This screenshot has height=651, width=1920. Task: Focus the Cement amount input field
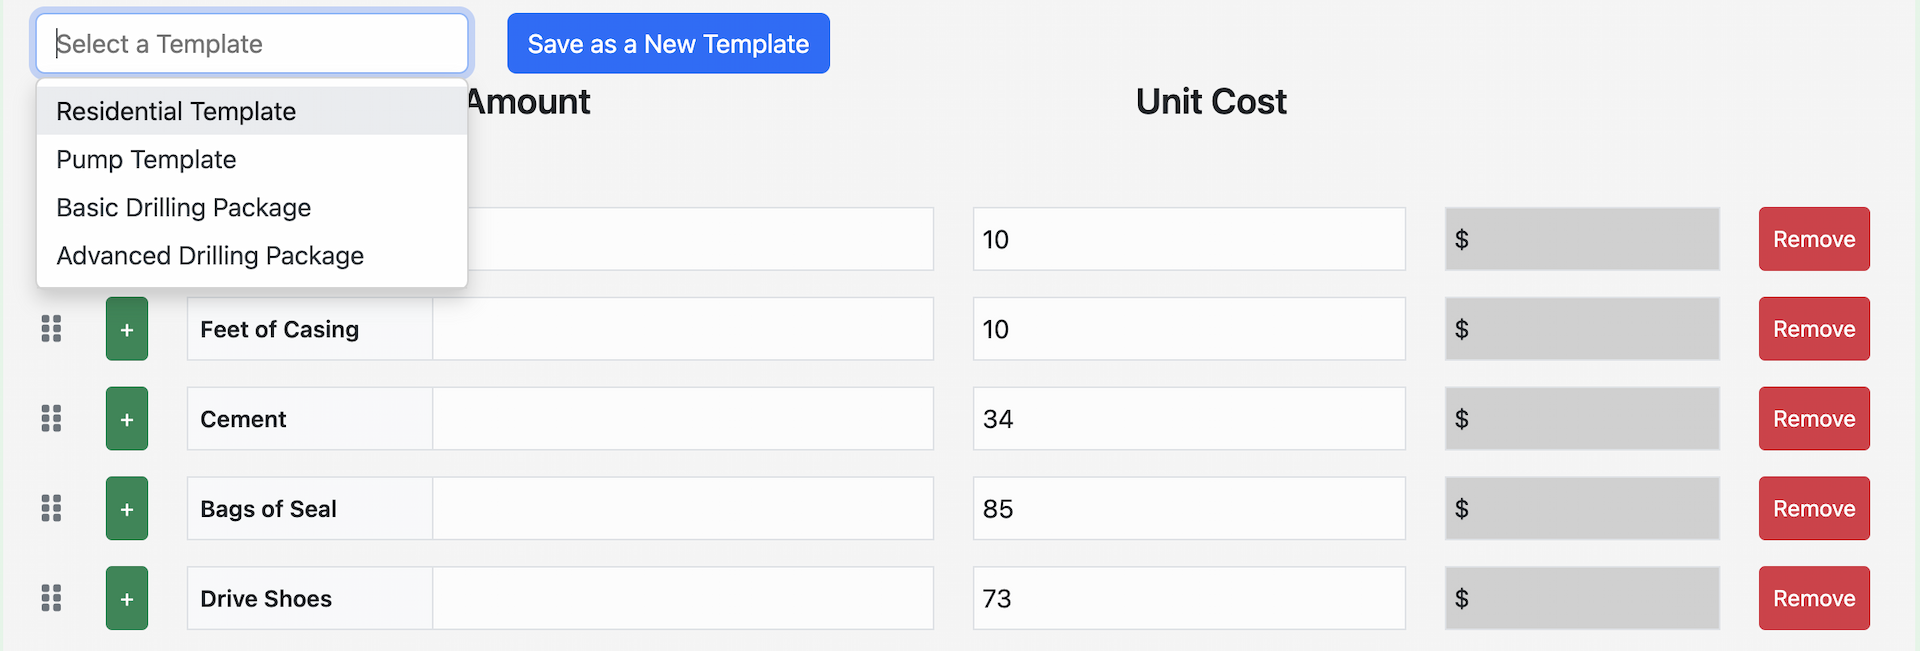click(x=682, y=419)
